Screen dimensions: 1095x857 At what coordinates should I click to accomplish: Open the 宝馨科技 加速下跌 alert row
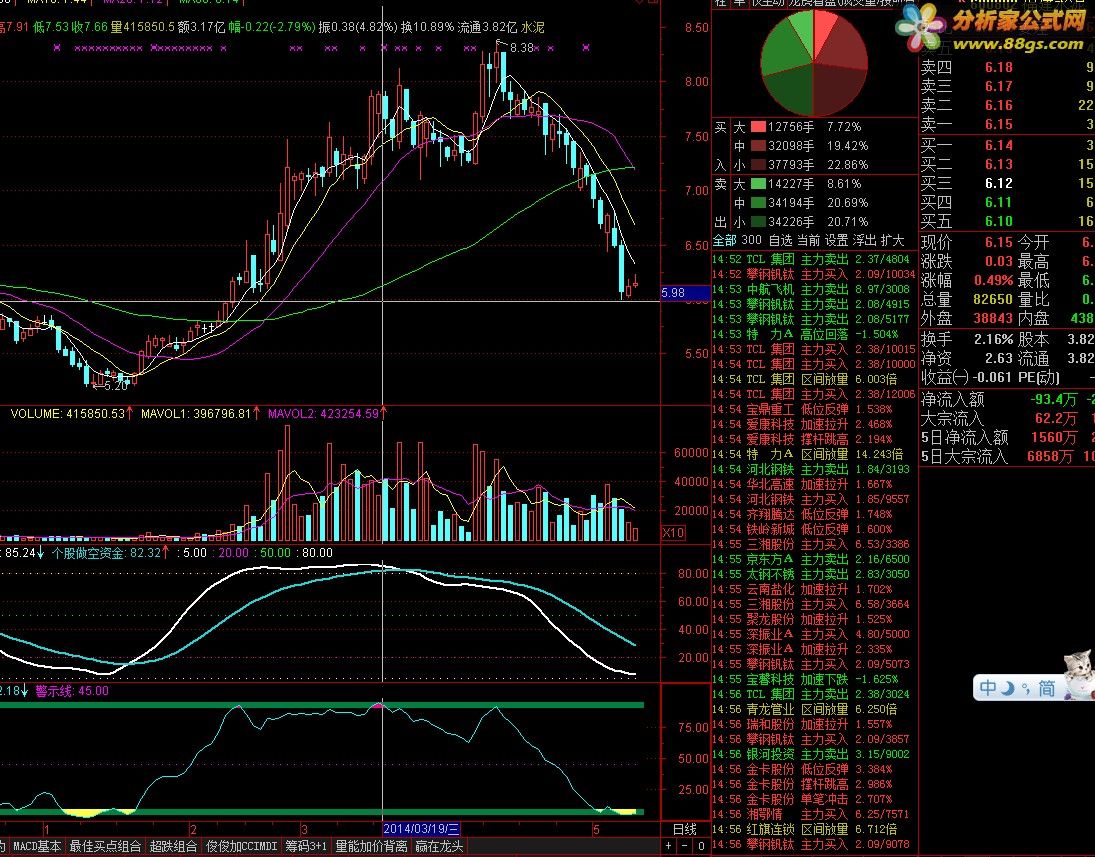814,679
